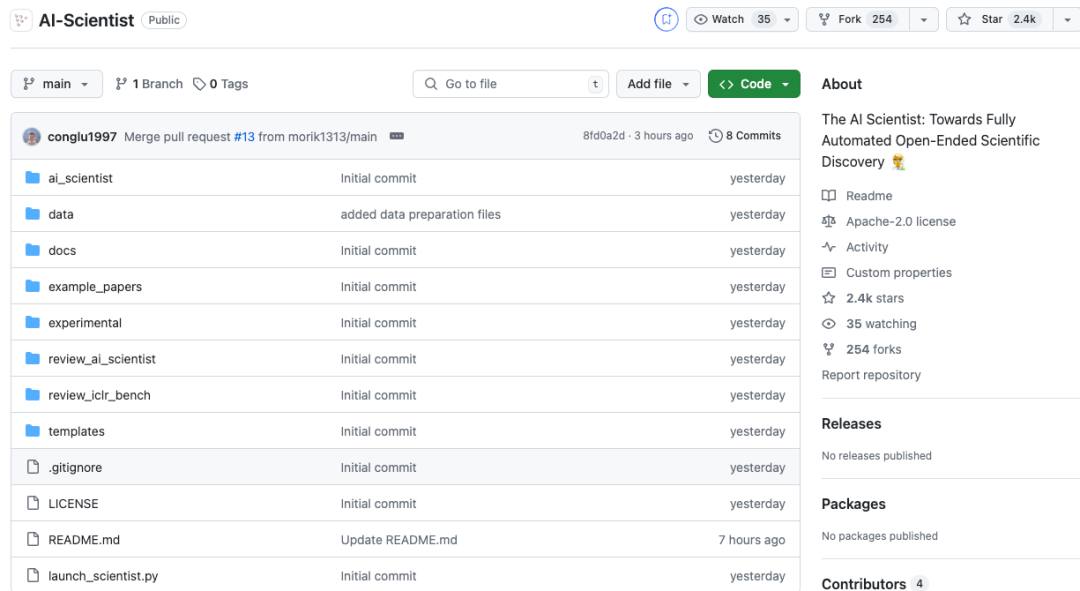Screen dimensions: 1080x591
Task: Click the ai_scientist folder icon
Action: tap(32, 178)
